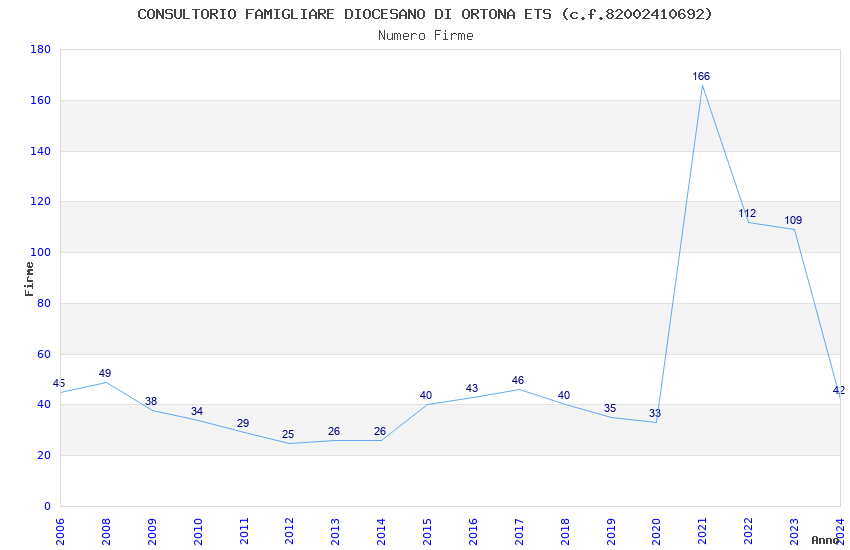Click the Anno x-axis title

point(825,540)
